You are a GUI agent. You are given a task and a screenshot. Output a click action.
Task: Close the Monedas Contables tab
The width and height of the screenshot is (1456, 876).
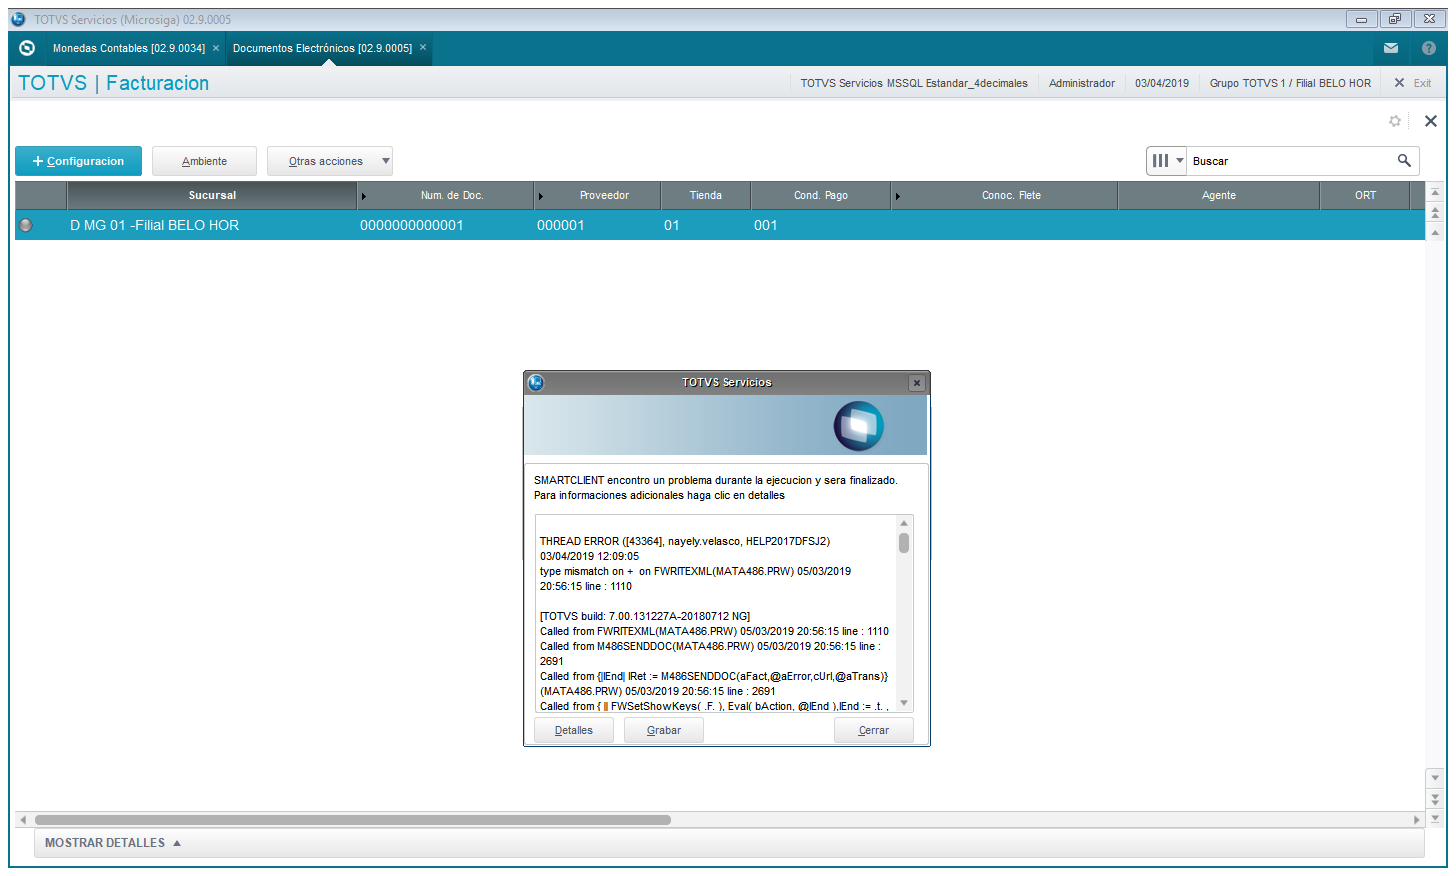(x=216, y=48)
